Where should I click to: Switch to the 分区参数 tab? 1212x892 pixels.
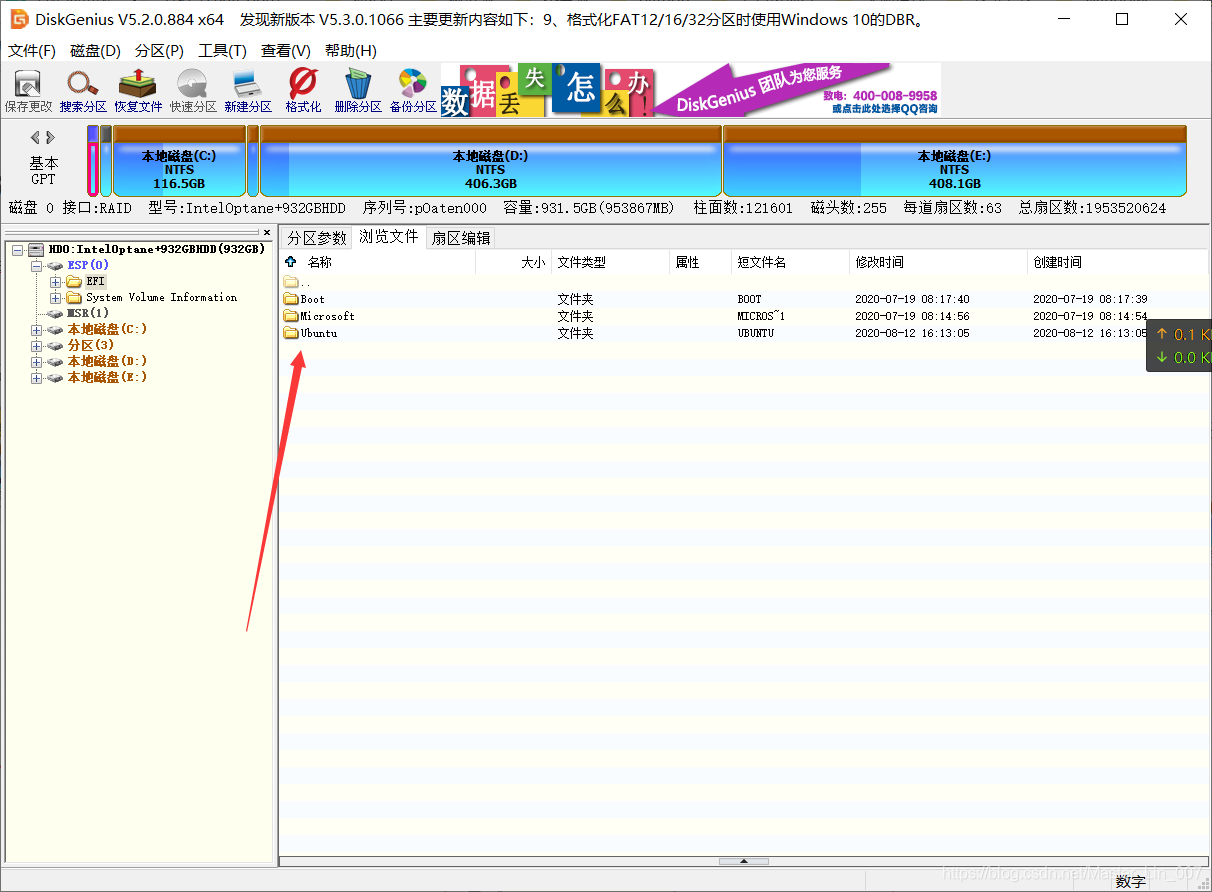317,238
